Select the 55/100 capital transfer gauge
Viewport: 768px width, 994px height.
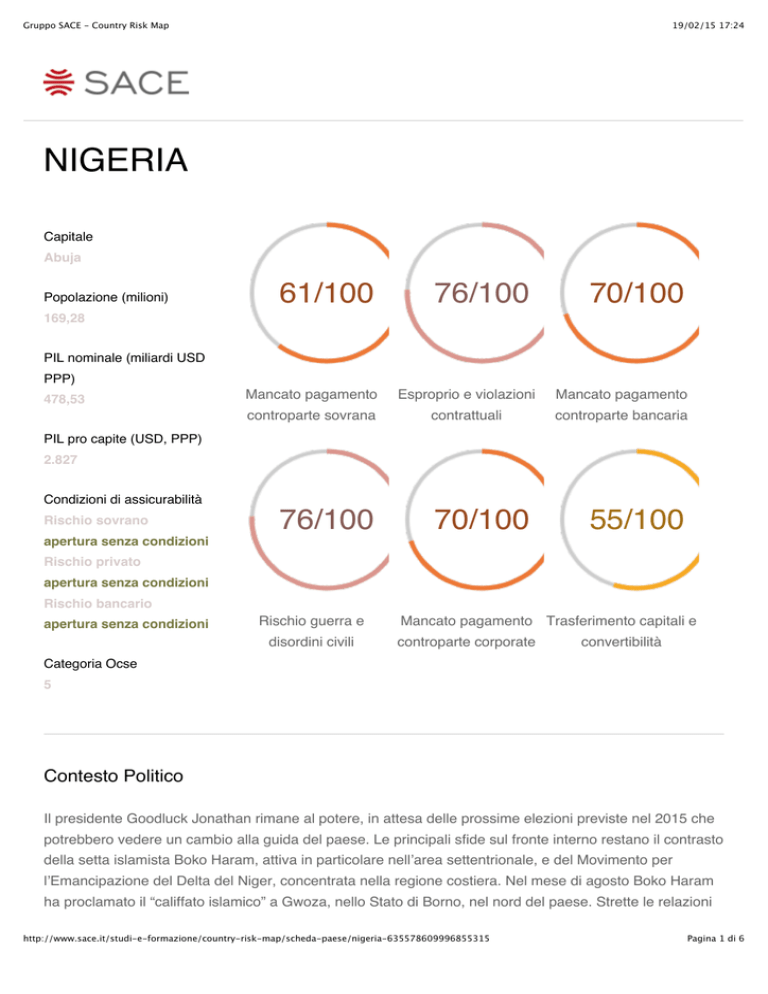click(630, 519)
